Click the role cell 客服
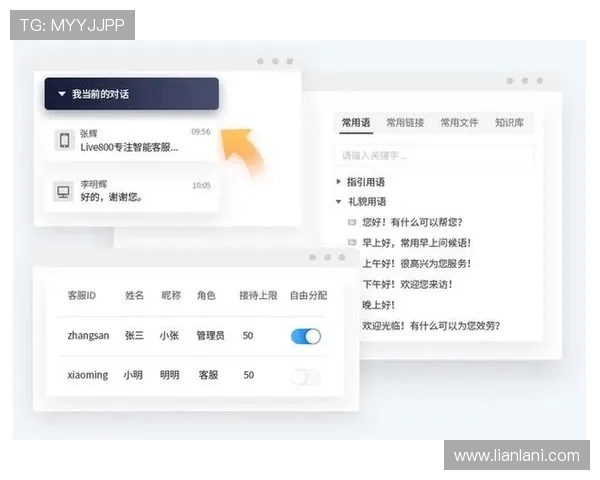Screen dimensions: 600x480 [x=209, y=375]
